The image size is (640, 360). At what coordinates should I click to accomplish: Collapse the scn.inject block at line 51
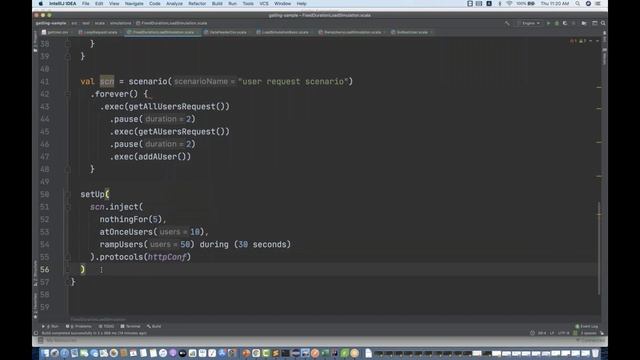68,207
